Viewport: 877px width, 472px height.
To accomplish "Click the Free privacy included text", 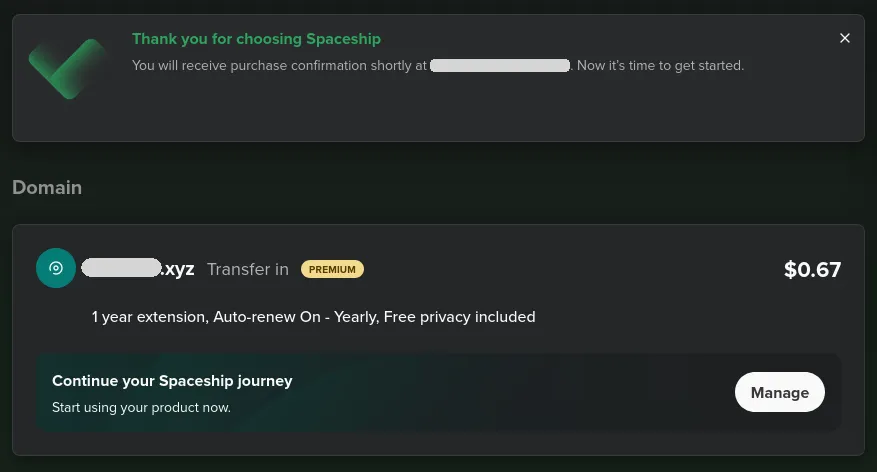I will click(x=460, y=317).
